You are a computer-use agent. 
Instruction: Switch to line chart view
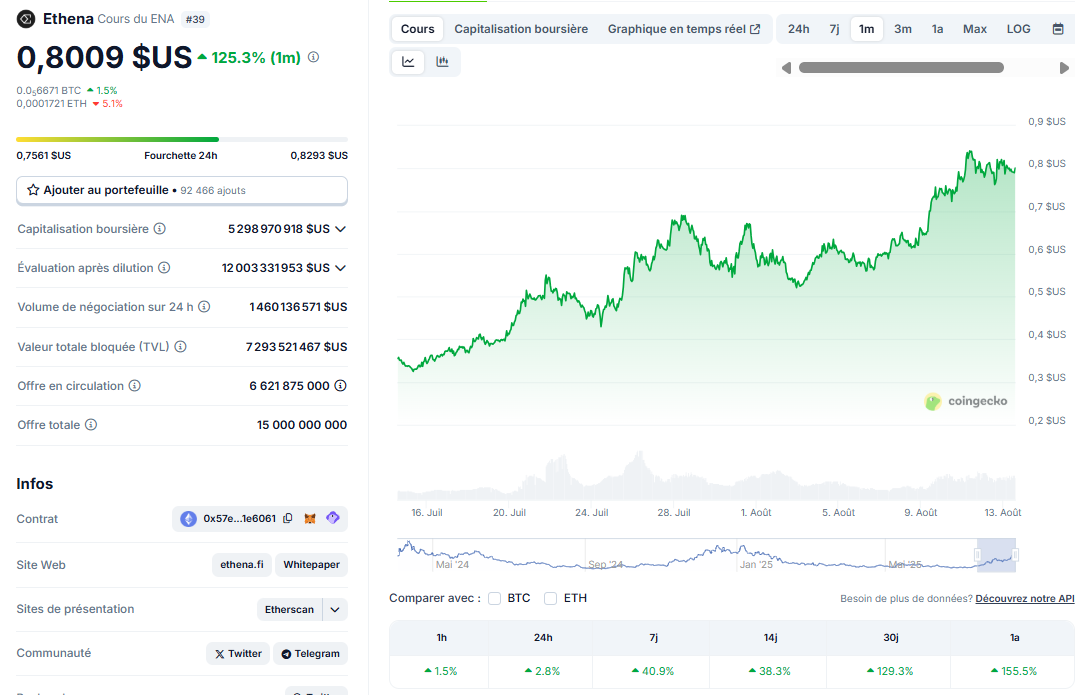pos(408,62)
